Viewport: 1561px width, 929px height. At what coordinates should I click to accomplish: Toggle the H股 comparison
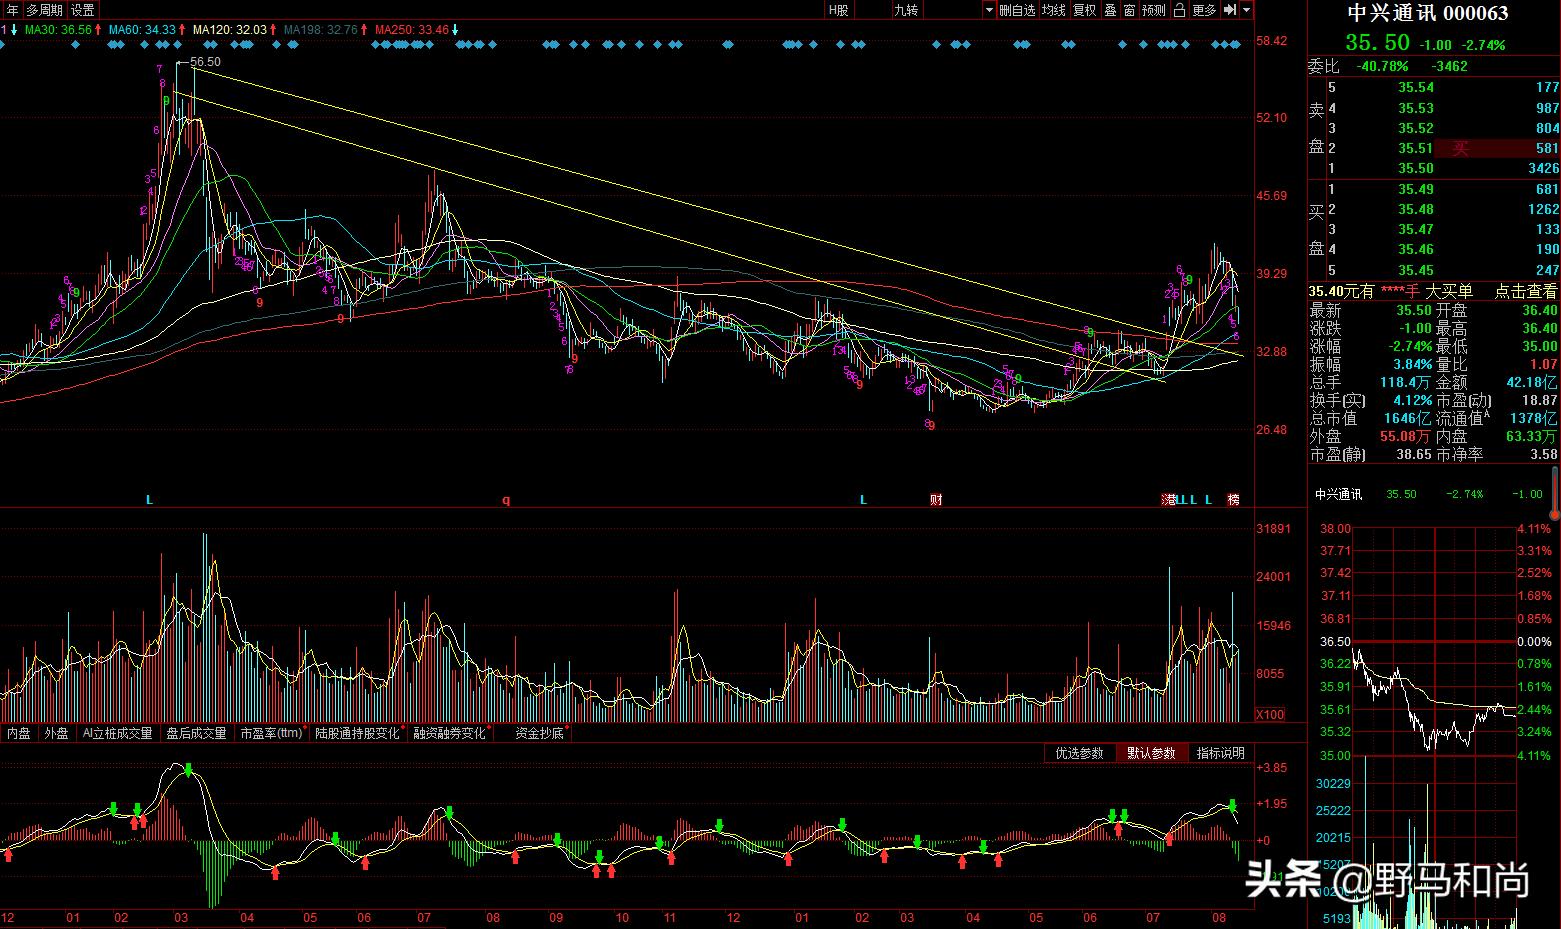(x=838, y=10)
